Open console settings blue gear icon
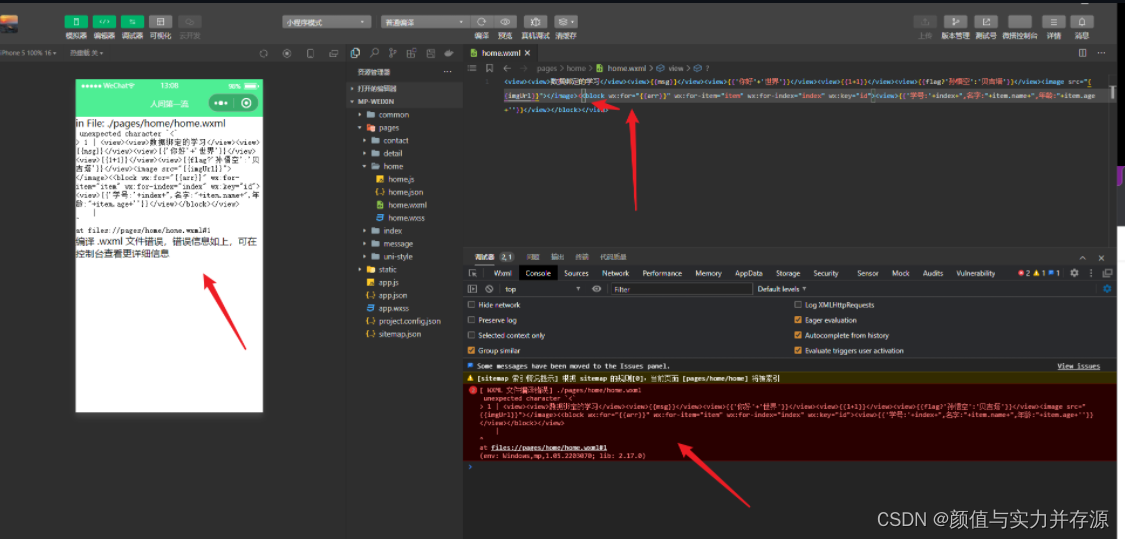The width and height of the screenshot is (1125, 539). click(x=1107, y=289)
